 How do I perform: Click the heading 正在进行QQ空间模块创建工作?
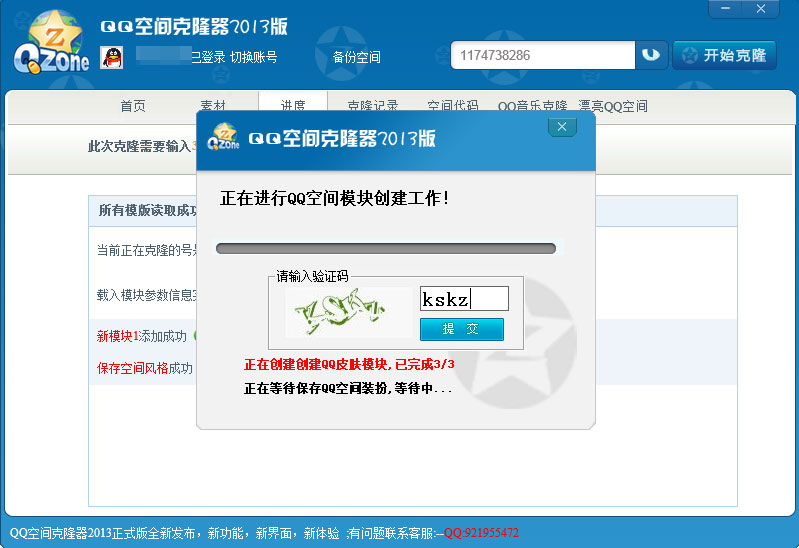coord(334,198)
